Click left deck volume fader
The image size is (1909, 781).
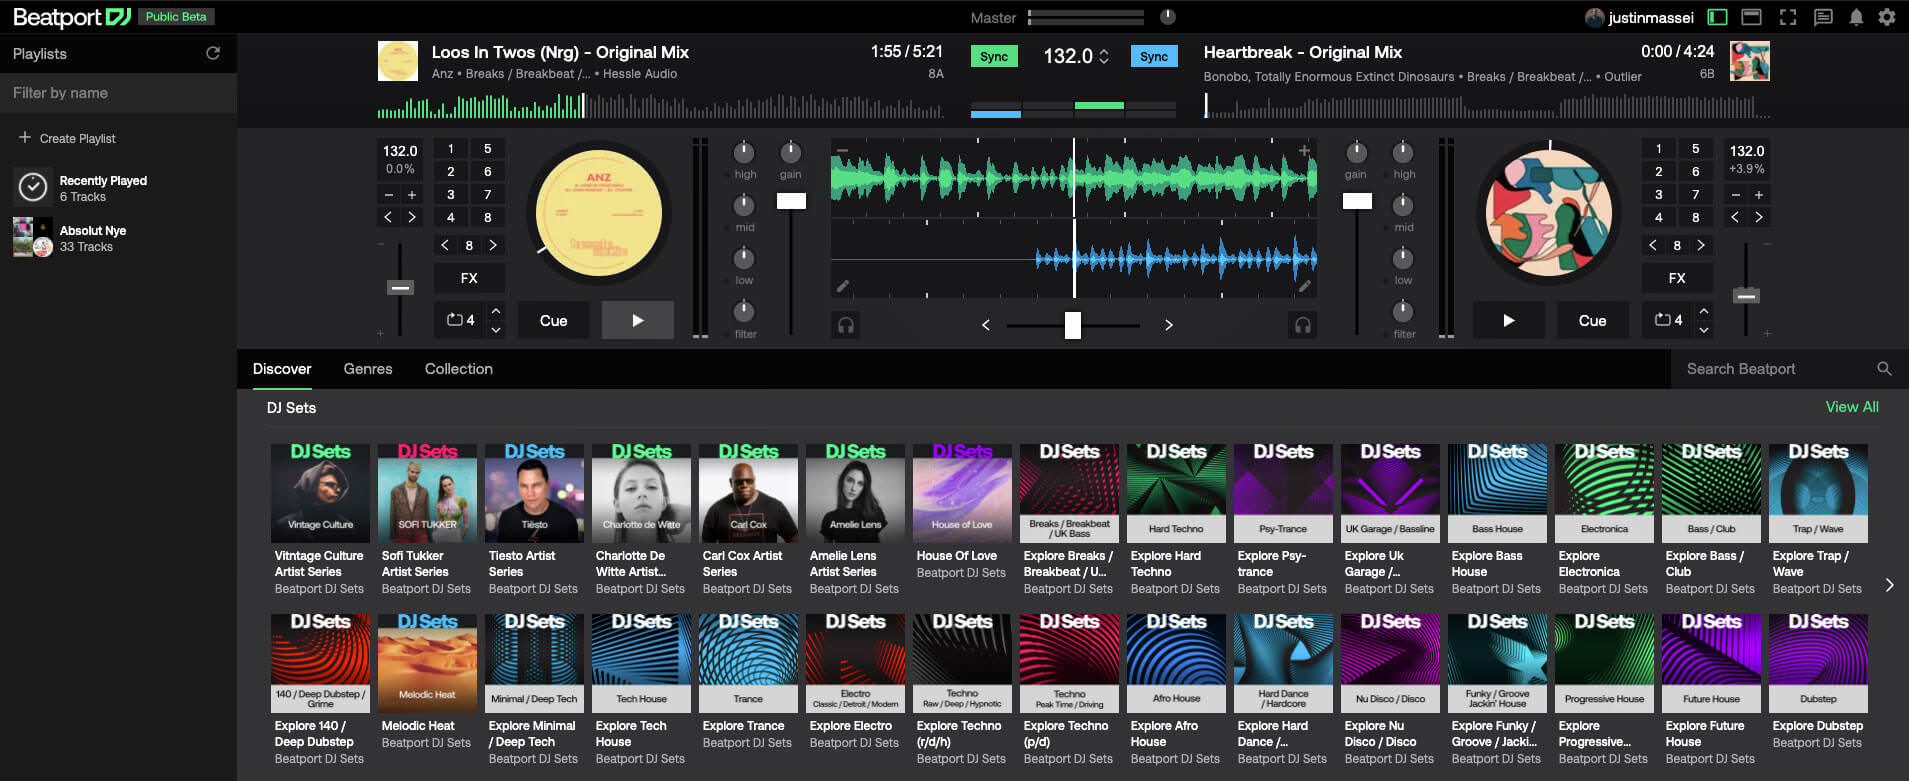[791, 201]
